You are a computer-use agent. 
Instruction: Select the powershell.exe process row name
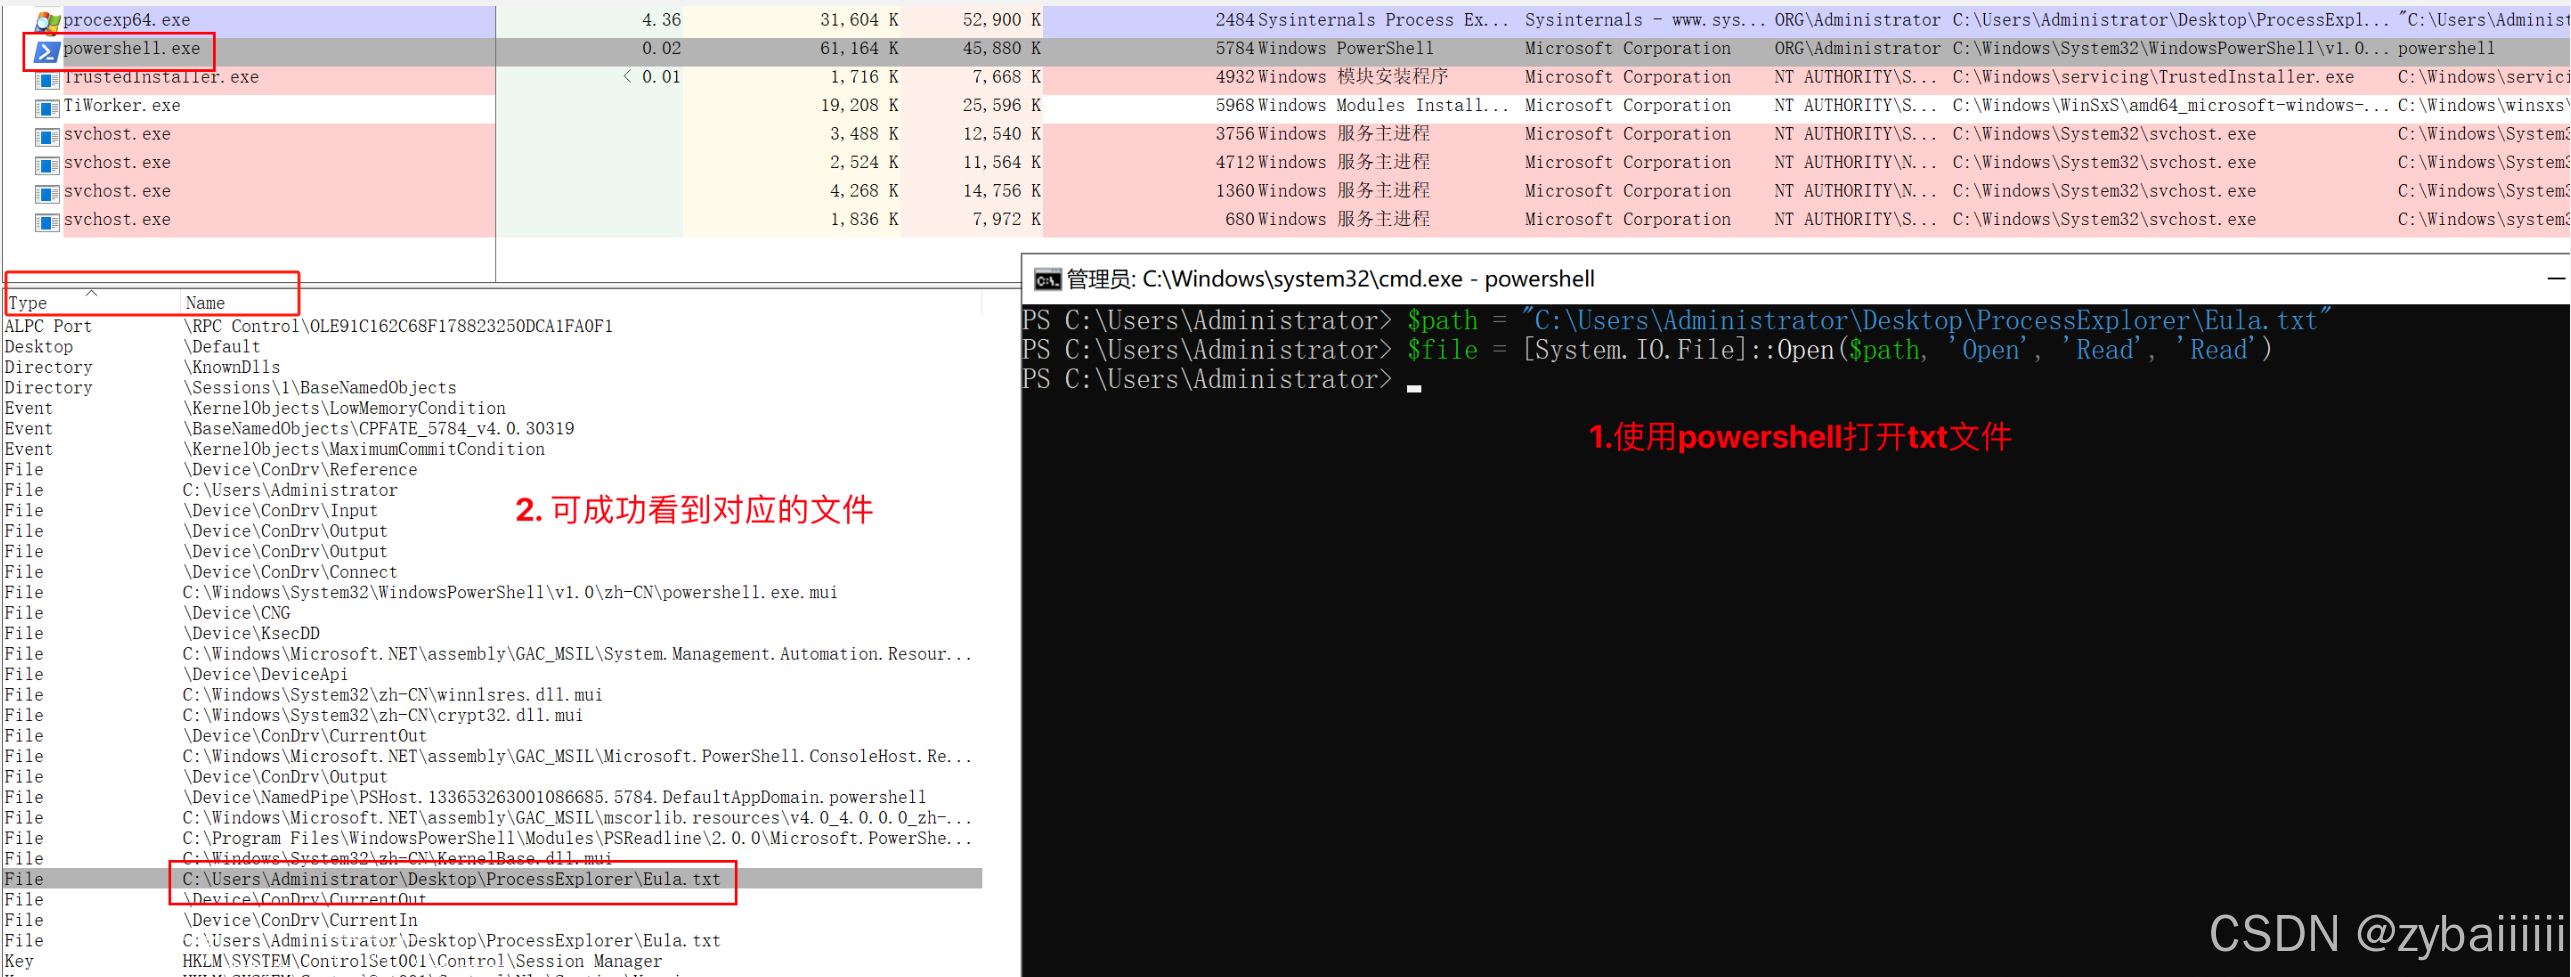[132, 49]
